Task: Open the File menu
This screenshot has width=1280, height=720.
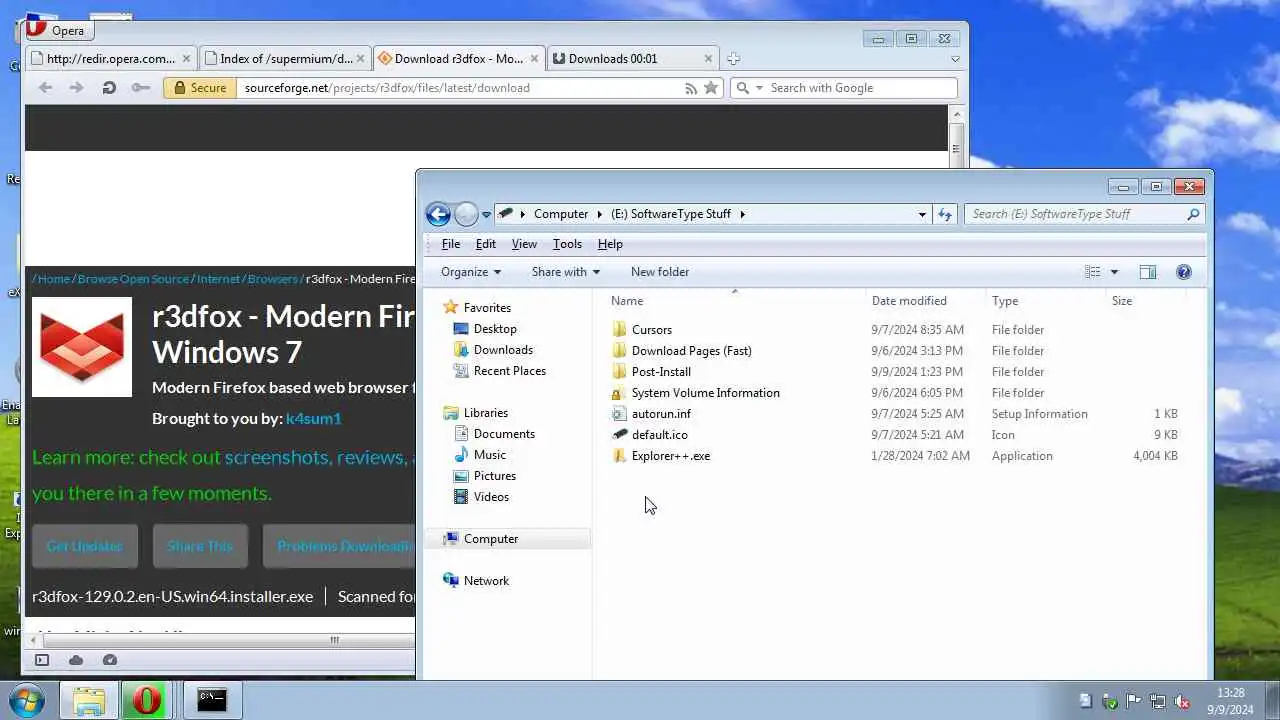Action: (451, 244)
